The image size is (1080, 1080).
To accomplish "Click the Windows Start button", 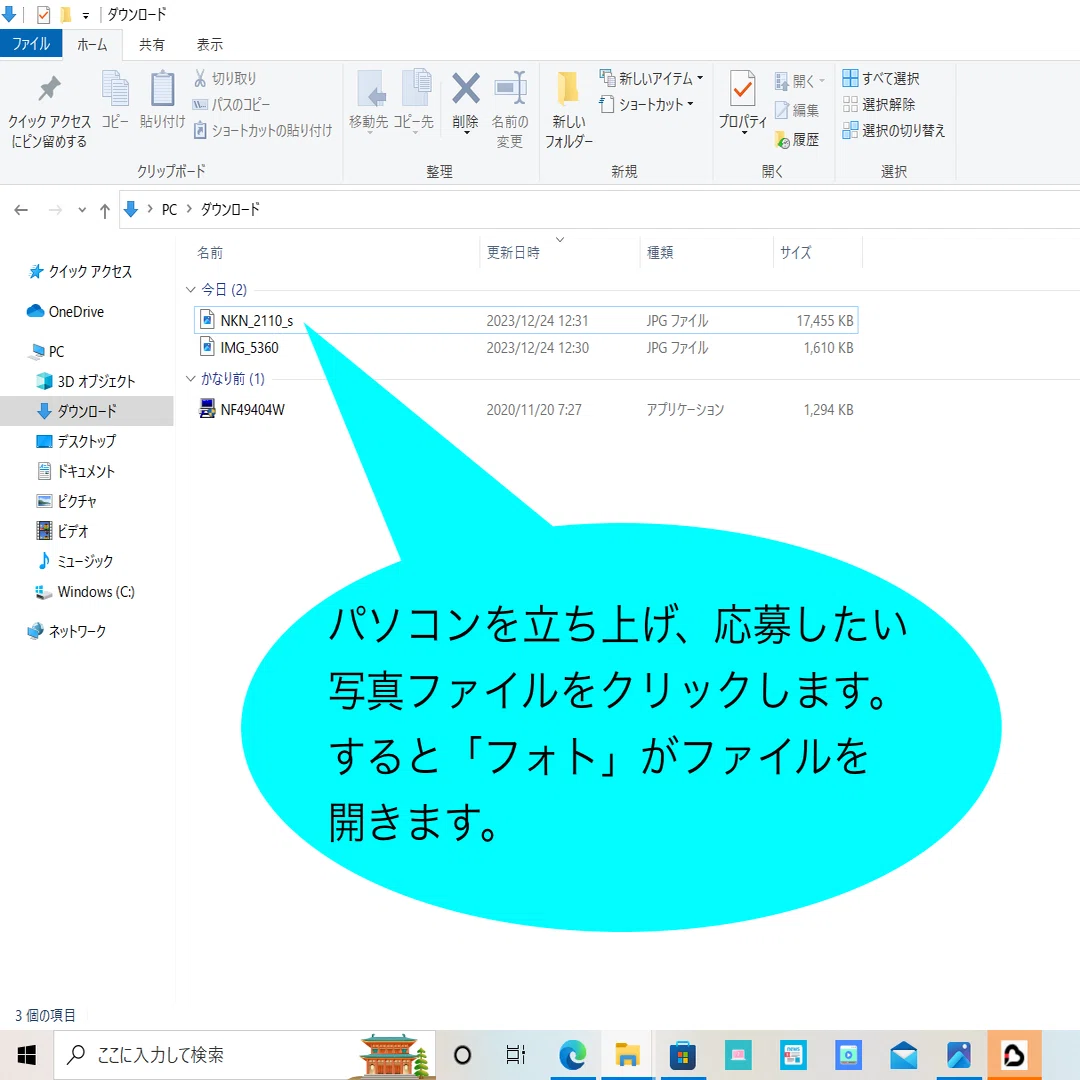I will 26,1055.
